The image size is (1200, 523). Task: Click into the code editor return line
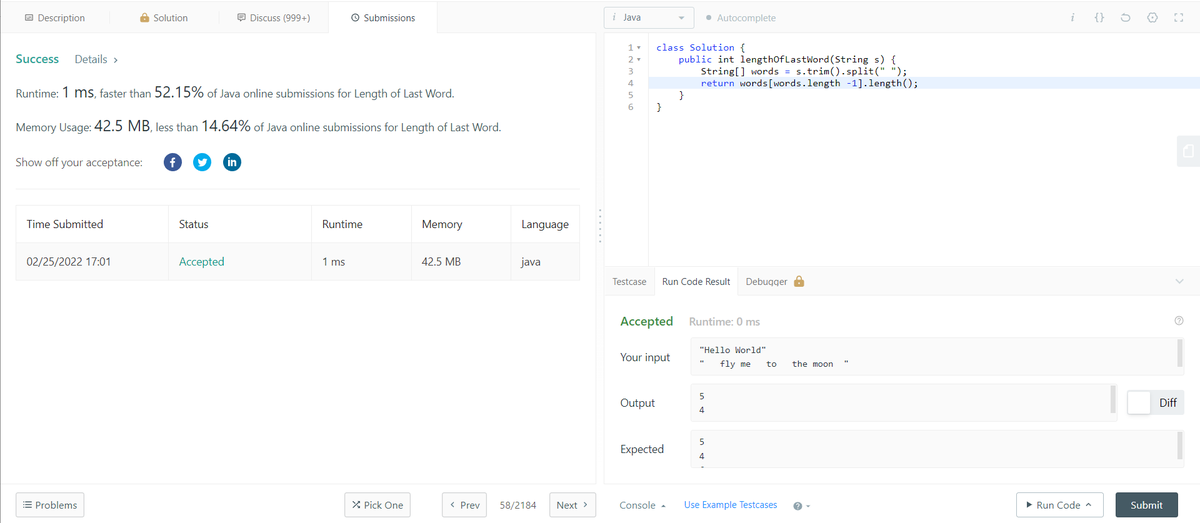click(809, 84)
